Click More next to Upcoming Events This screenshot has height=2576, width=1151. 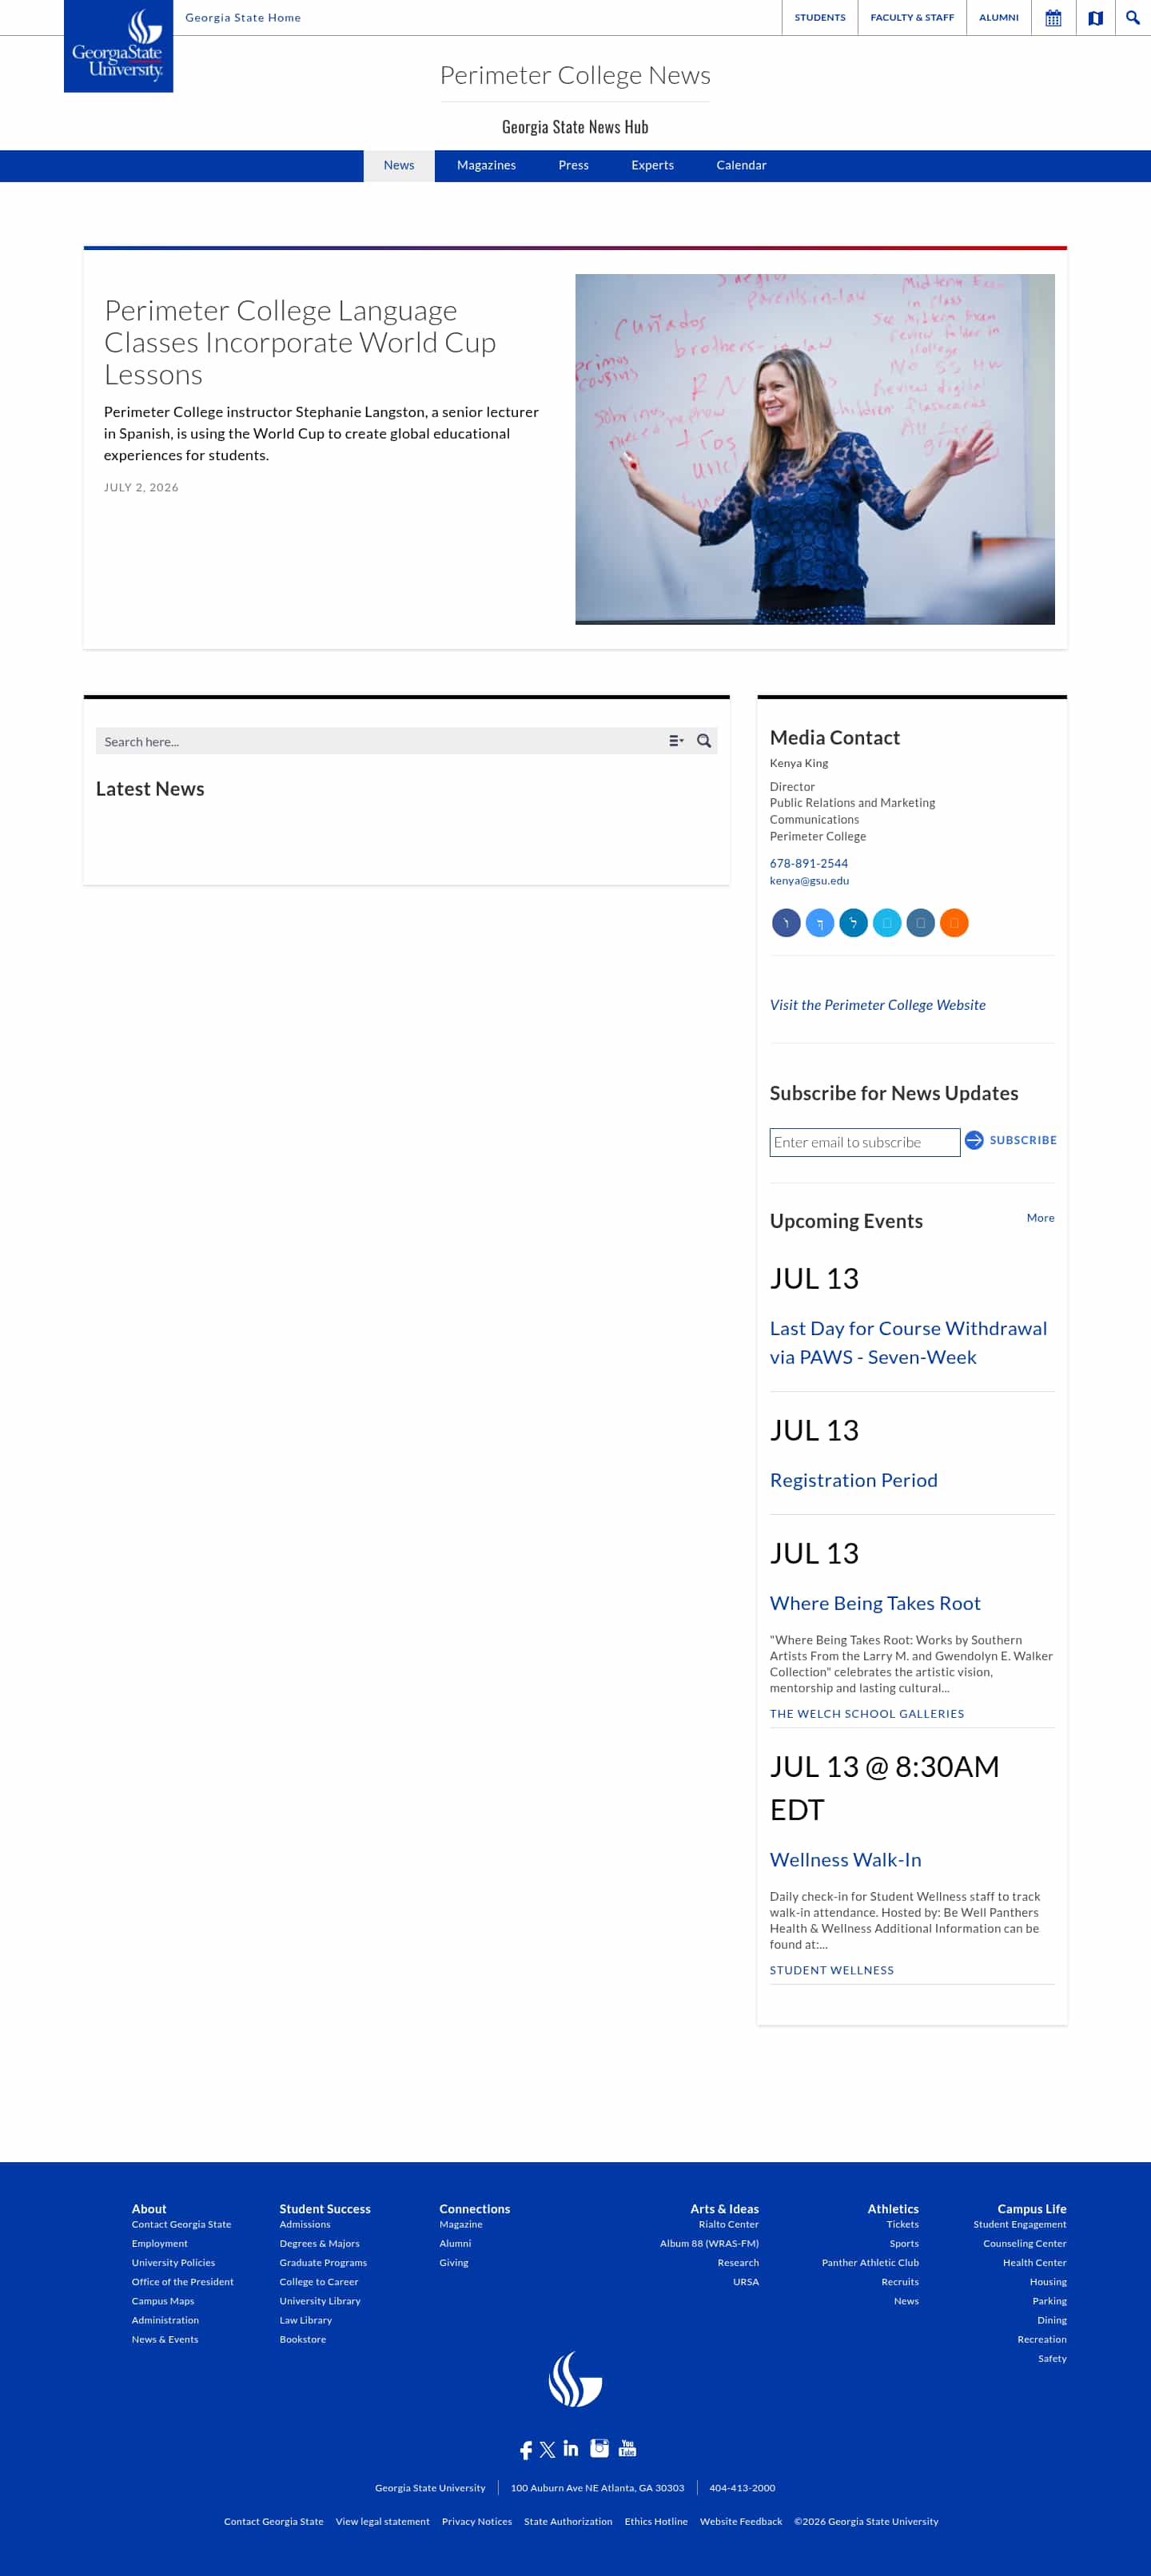pos(1040,1218)
